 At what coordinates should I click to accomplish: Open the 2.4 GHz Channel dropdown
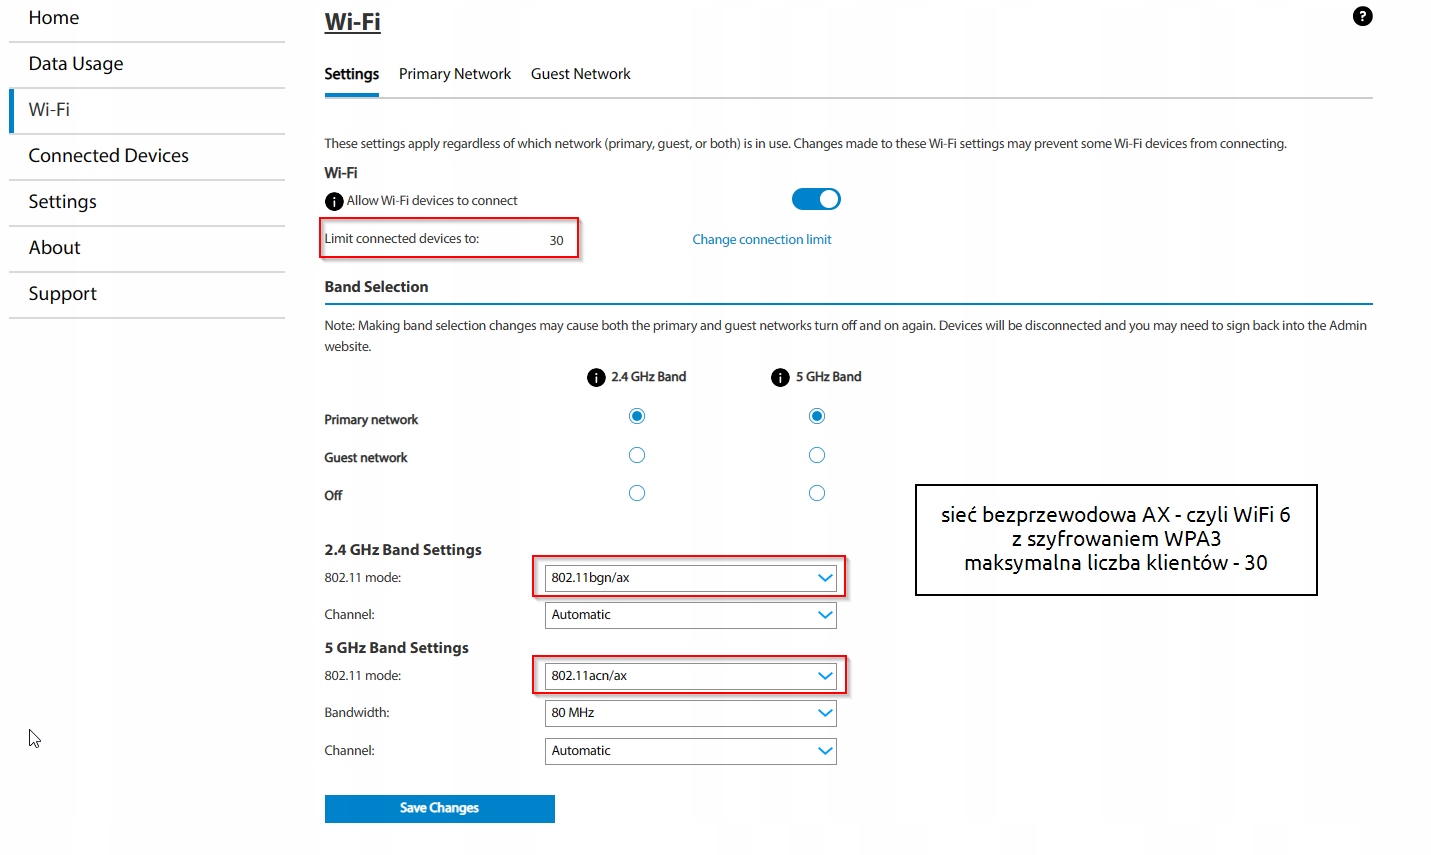pyautogui.click(x=690, y=615)
